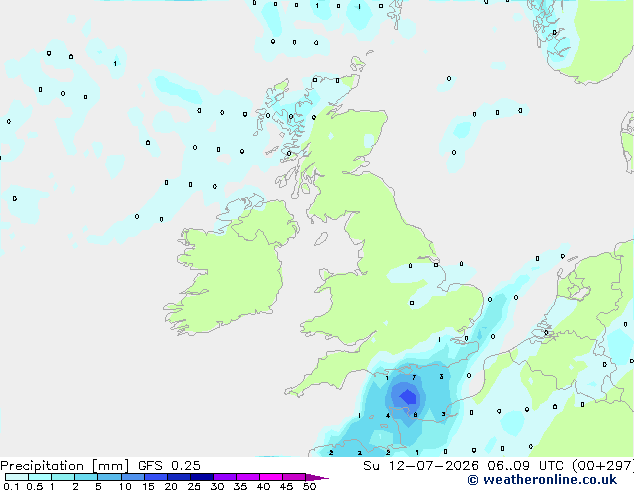634x490 pixels.
Task: Select the 2–5 mm legend swatch
Action: point(86,477)
